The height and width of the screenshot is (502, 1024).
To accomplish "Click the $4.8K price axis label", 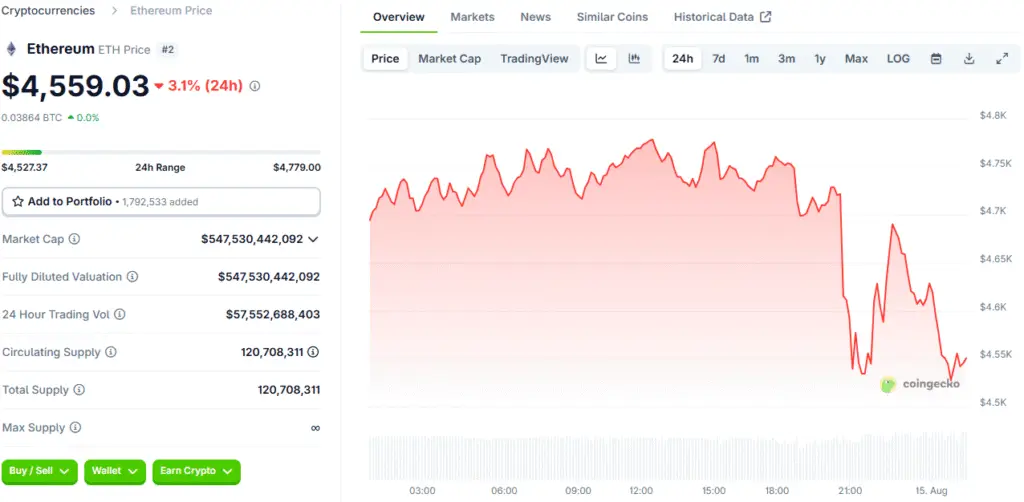I will 992,116.
